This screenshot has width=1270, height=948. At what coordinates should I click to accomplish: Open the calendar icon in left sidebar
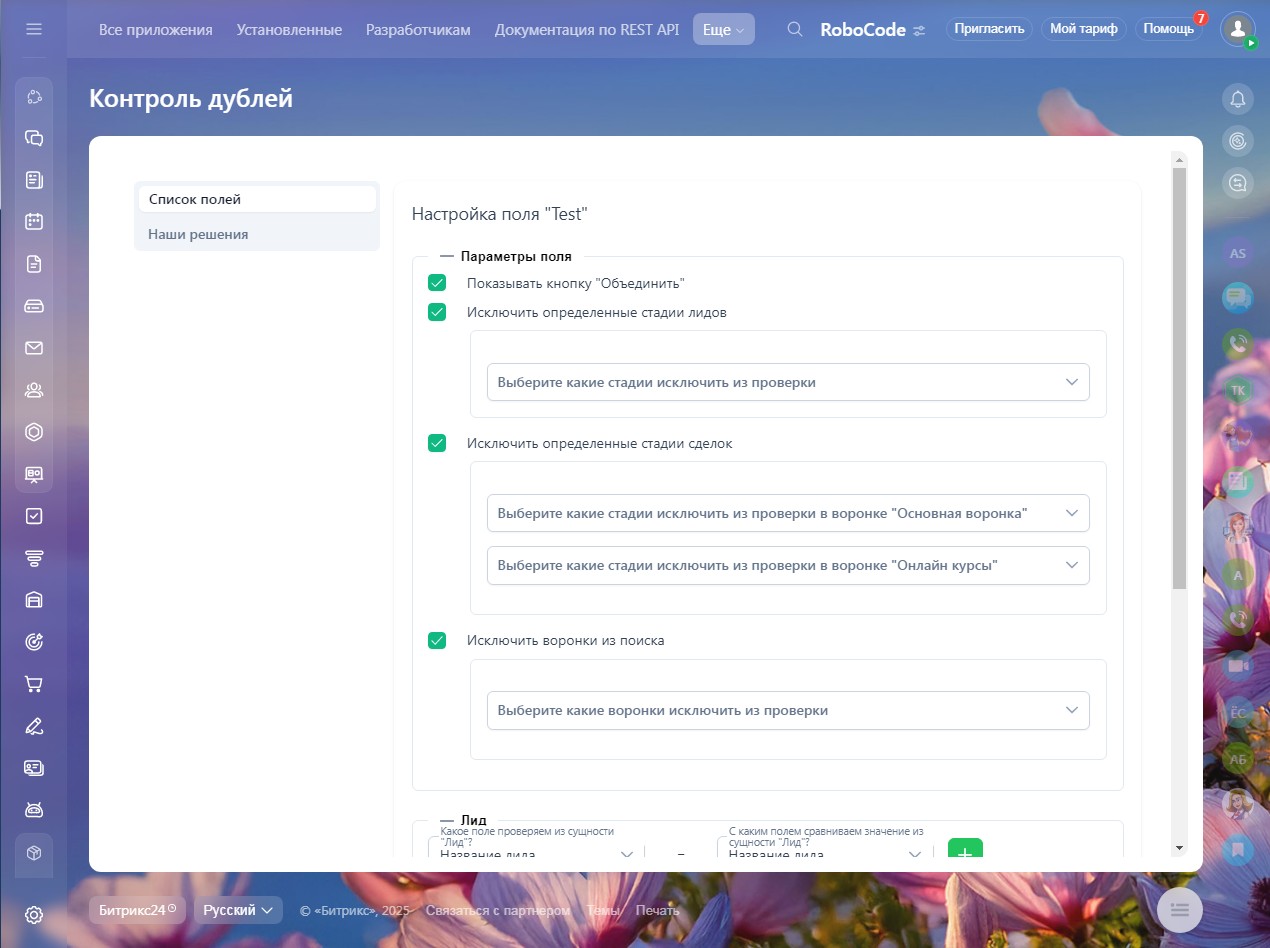coord(34,222)
